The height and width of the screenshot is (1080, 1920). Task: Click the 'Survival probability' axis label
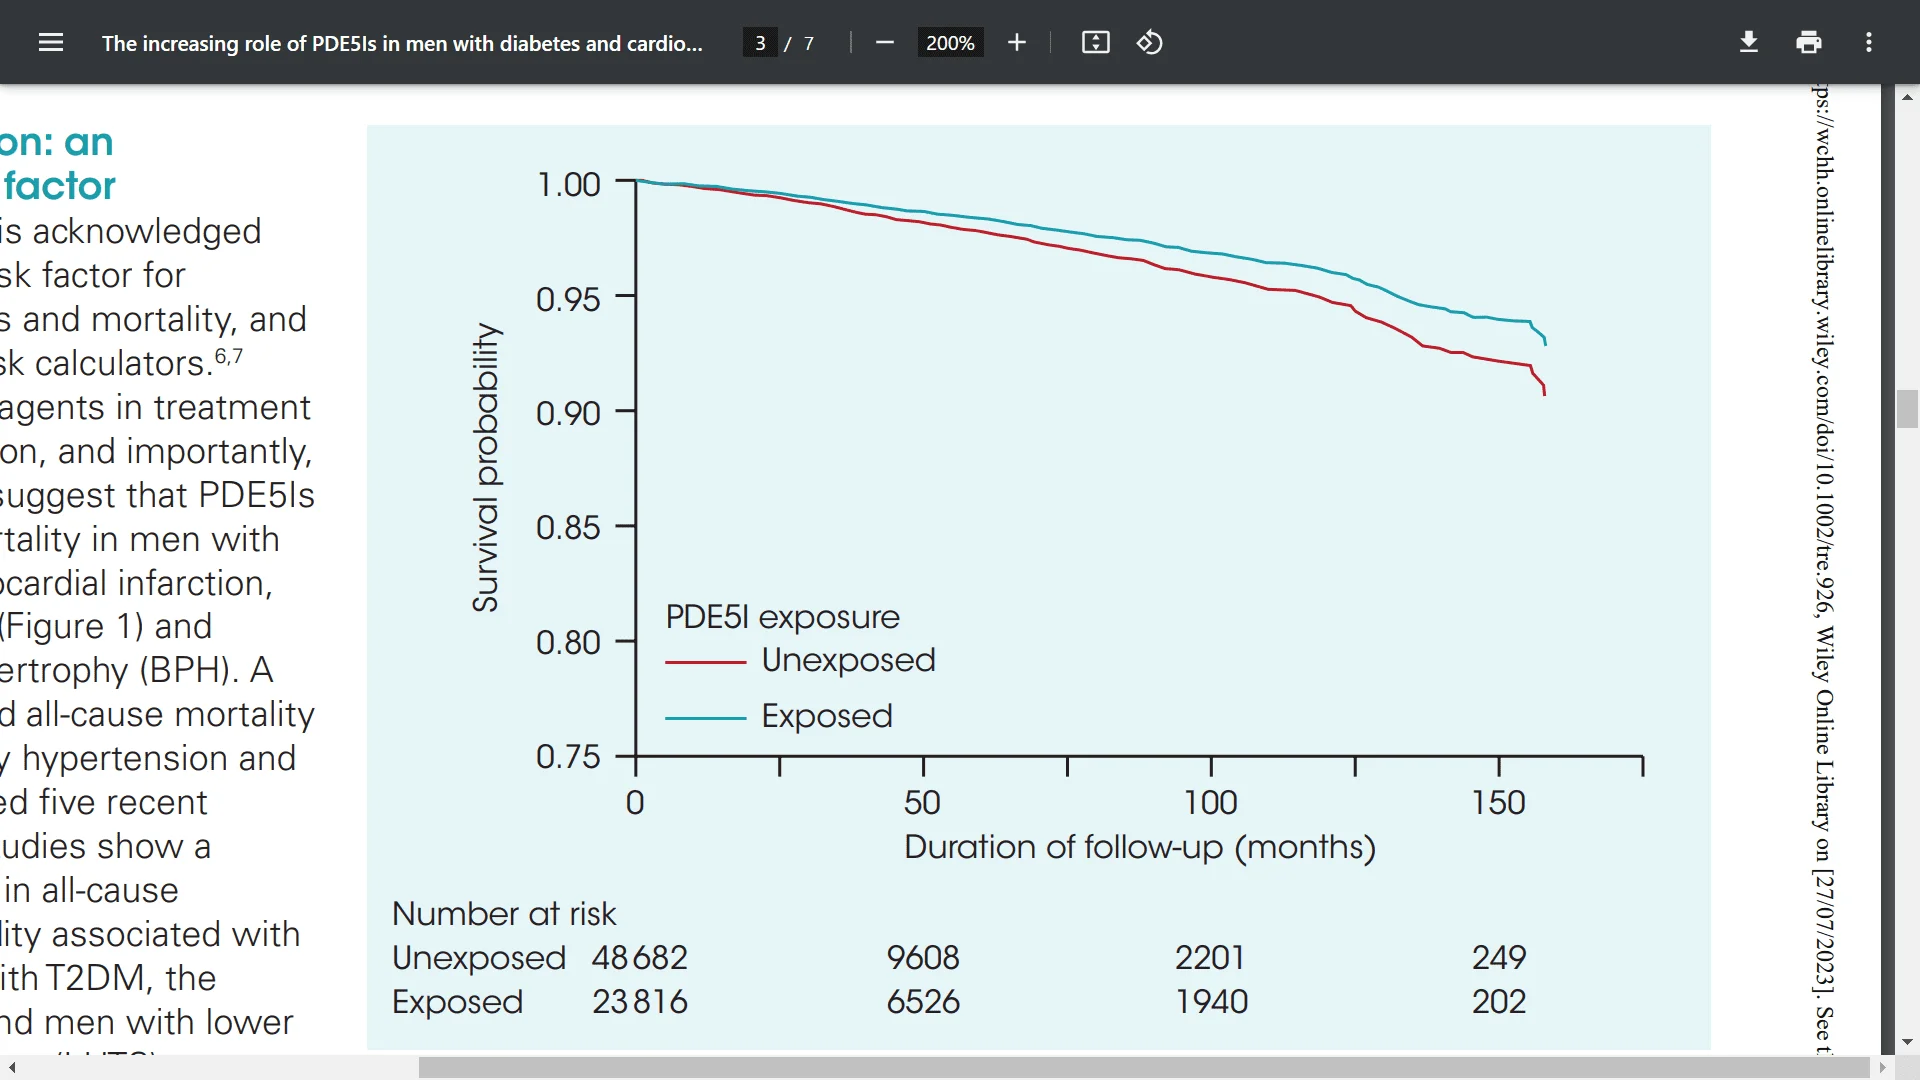(485, 467)
